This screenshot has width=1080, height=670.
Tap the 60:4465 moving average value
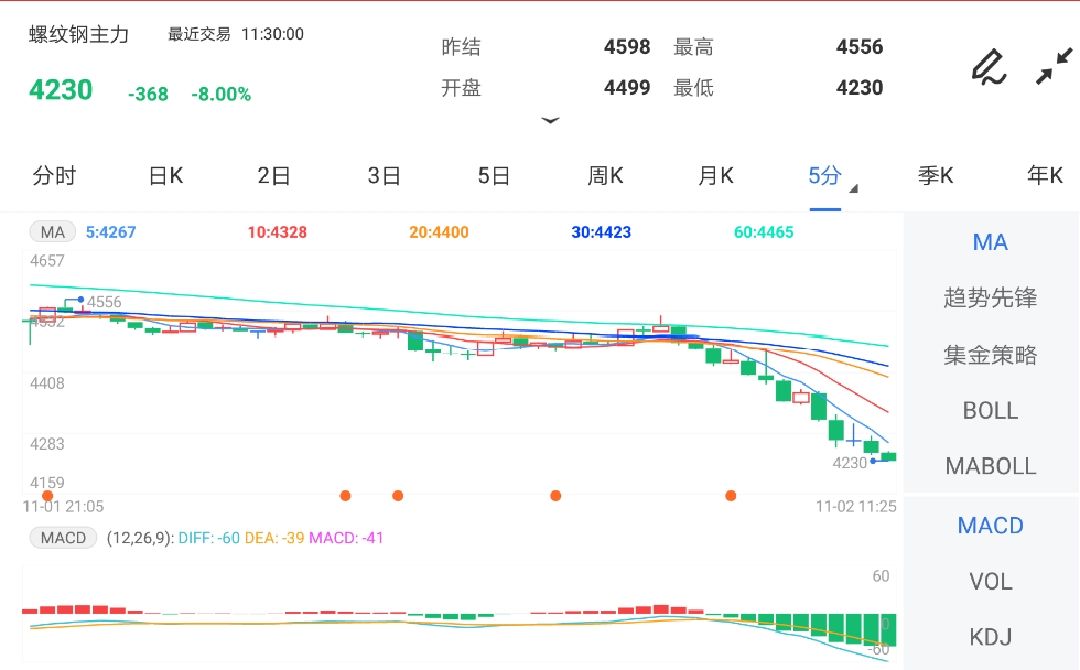pos(764,233)
